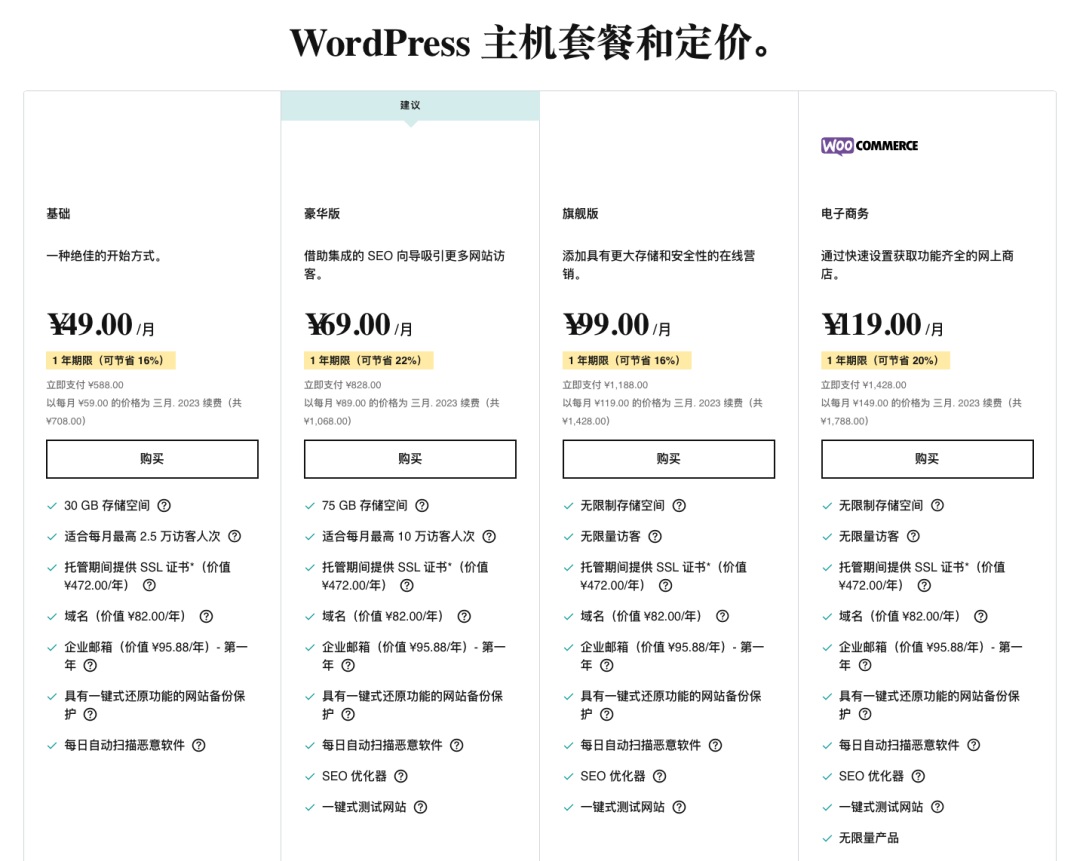Show SSL 证书 help in 豪华版 plan
The width and height of the screenshot is (1080, 861).
coord(407,585)
